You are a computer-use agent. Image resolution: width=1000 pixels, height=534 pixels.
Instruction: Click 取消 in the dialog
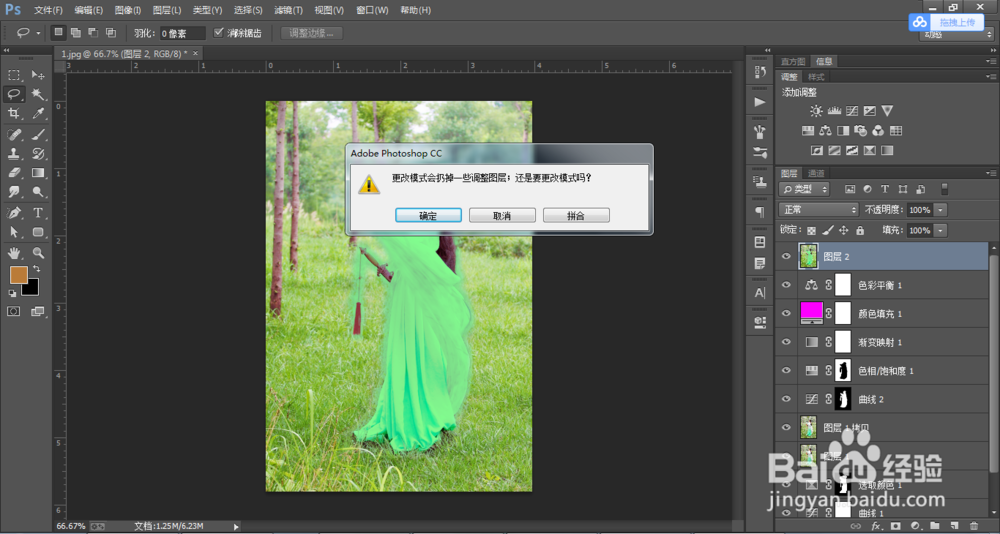tap(503, 216)
